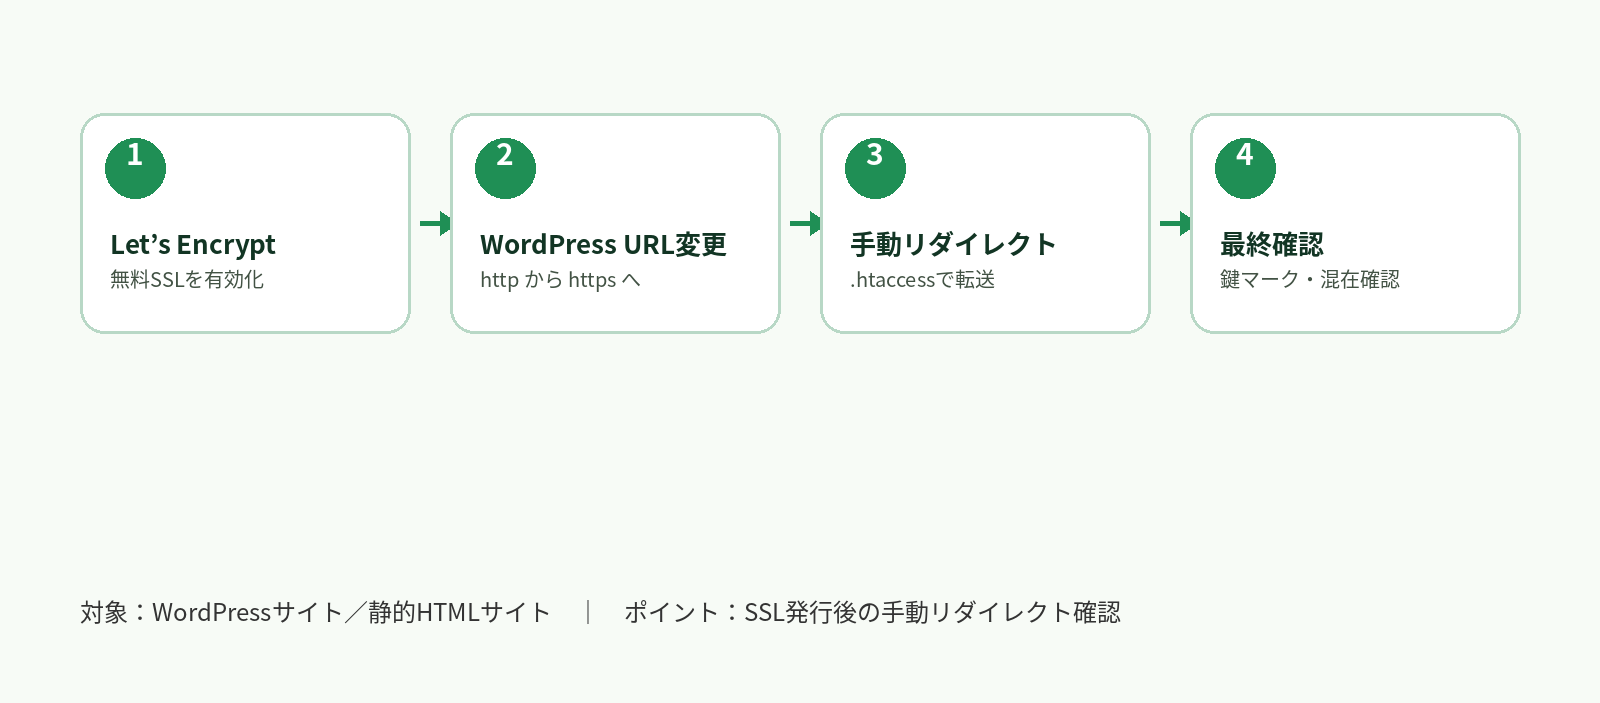This screenshot has width=1600, height=703.
Task: Click the text "http から https へ"
Action: [560, 280]
